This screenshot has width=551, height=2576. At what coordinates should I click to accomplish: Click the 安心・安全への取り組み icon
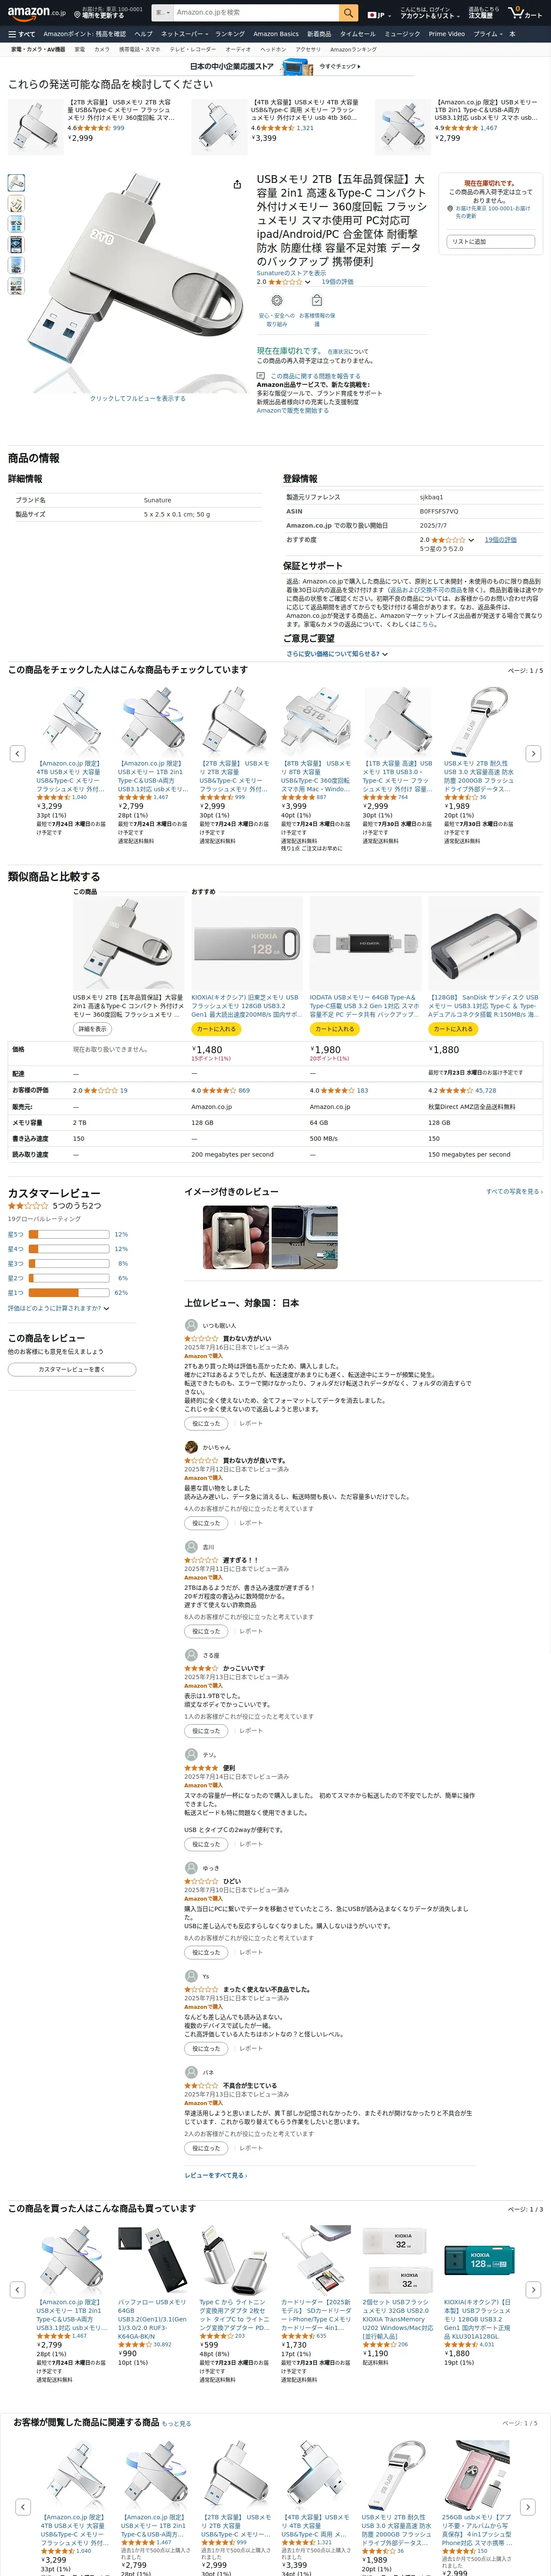click(x=277, y=300)
